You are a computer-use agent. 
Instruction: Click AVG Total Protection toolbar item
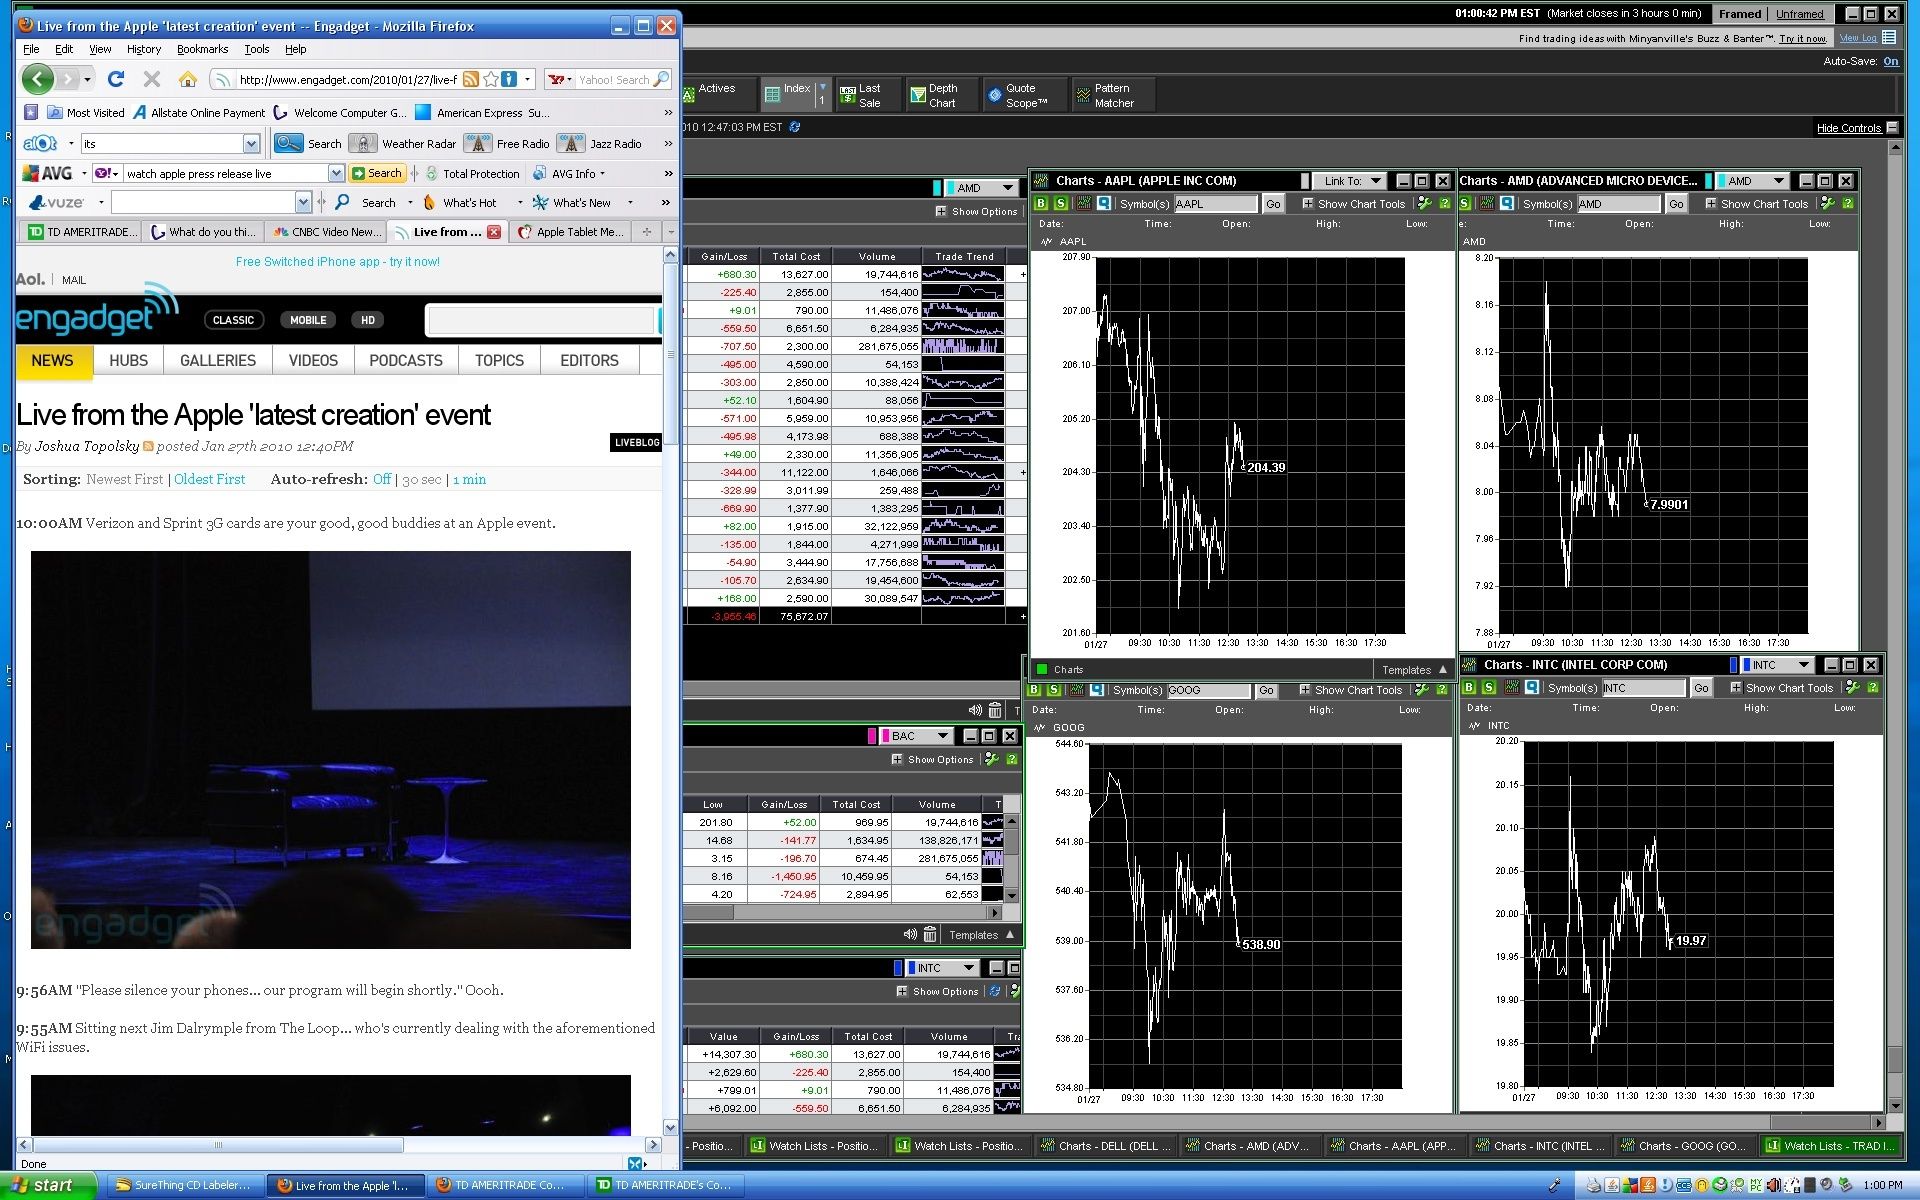471,173
